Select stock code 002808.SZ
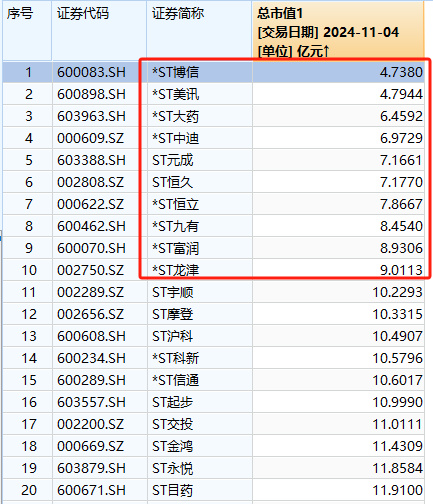This screenshot has height=504, width=433. [90, 182]
